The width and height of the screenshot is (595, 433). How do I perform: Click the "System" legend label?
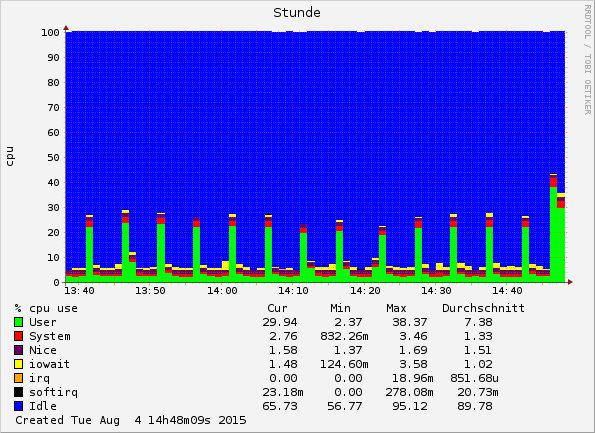[x=50, y=337]
